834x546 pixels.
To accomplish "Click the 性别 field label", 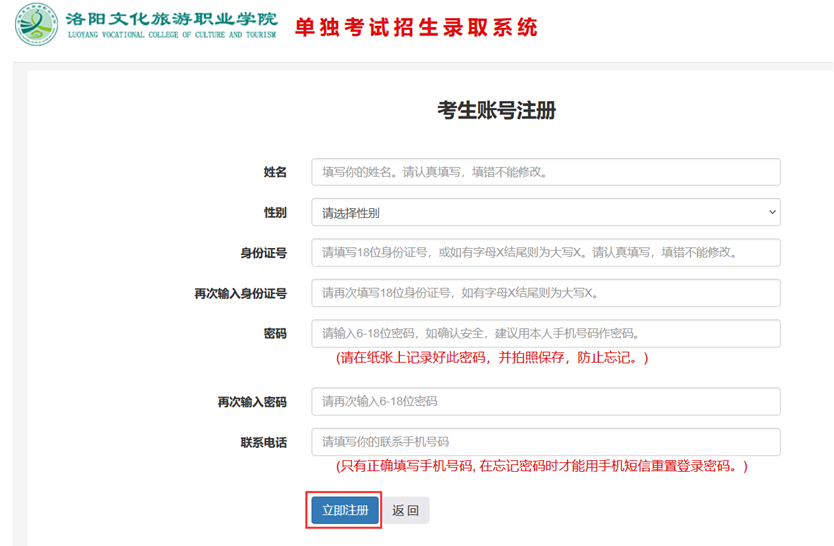I will click(275, 212).
